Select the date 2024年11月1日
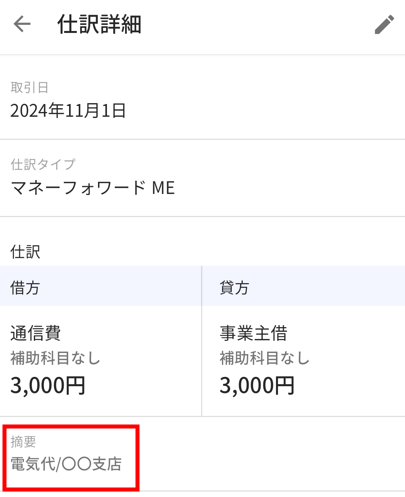Image resolution: width=405 pixels, height=497 pixels. pyautogui.click(x=68, y=111)
